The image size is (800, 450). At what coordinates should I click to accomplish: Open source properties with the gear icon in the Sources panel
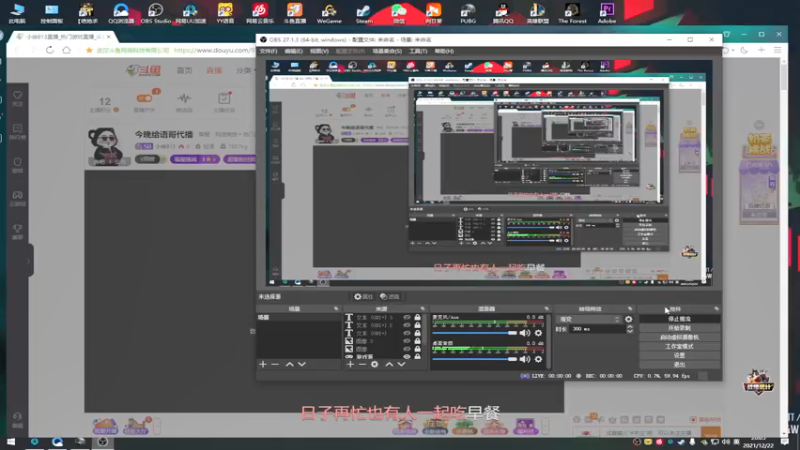pyautogui.click(x=374, y=364)
